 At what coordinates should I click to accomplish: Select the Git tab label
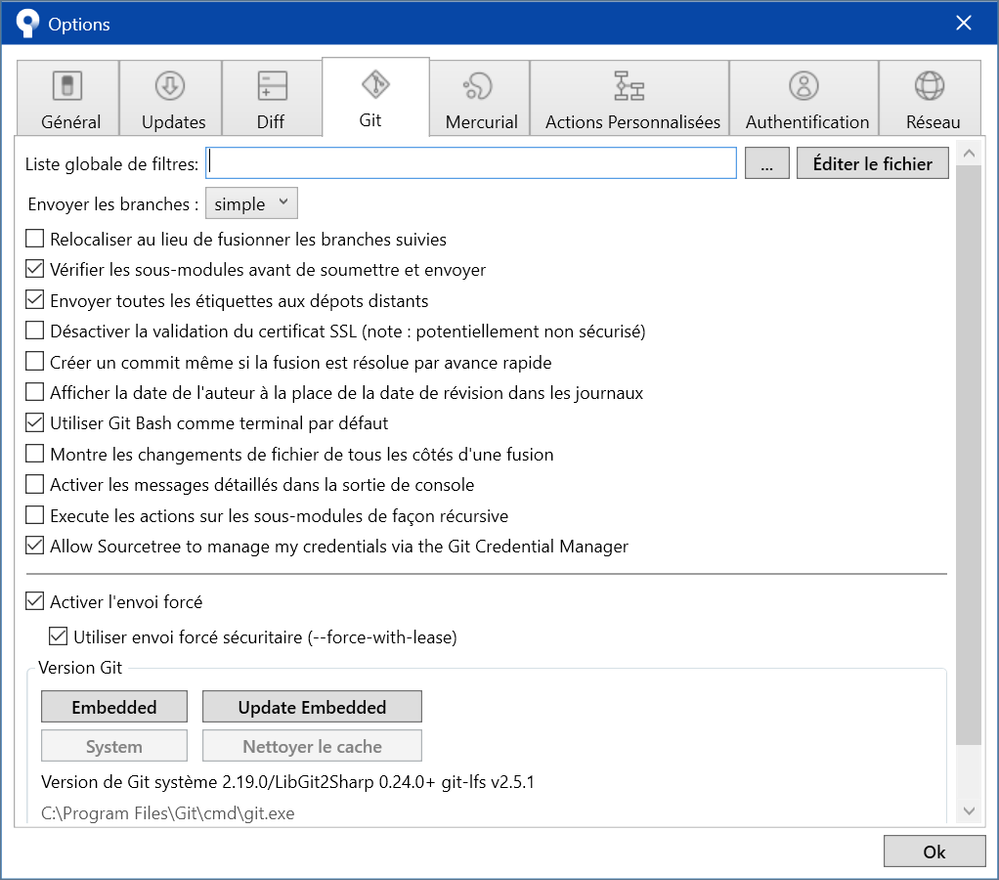[370, 120]
